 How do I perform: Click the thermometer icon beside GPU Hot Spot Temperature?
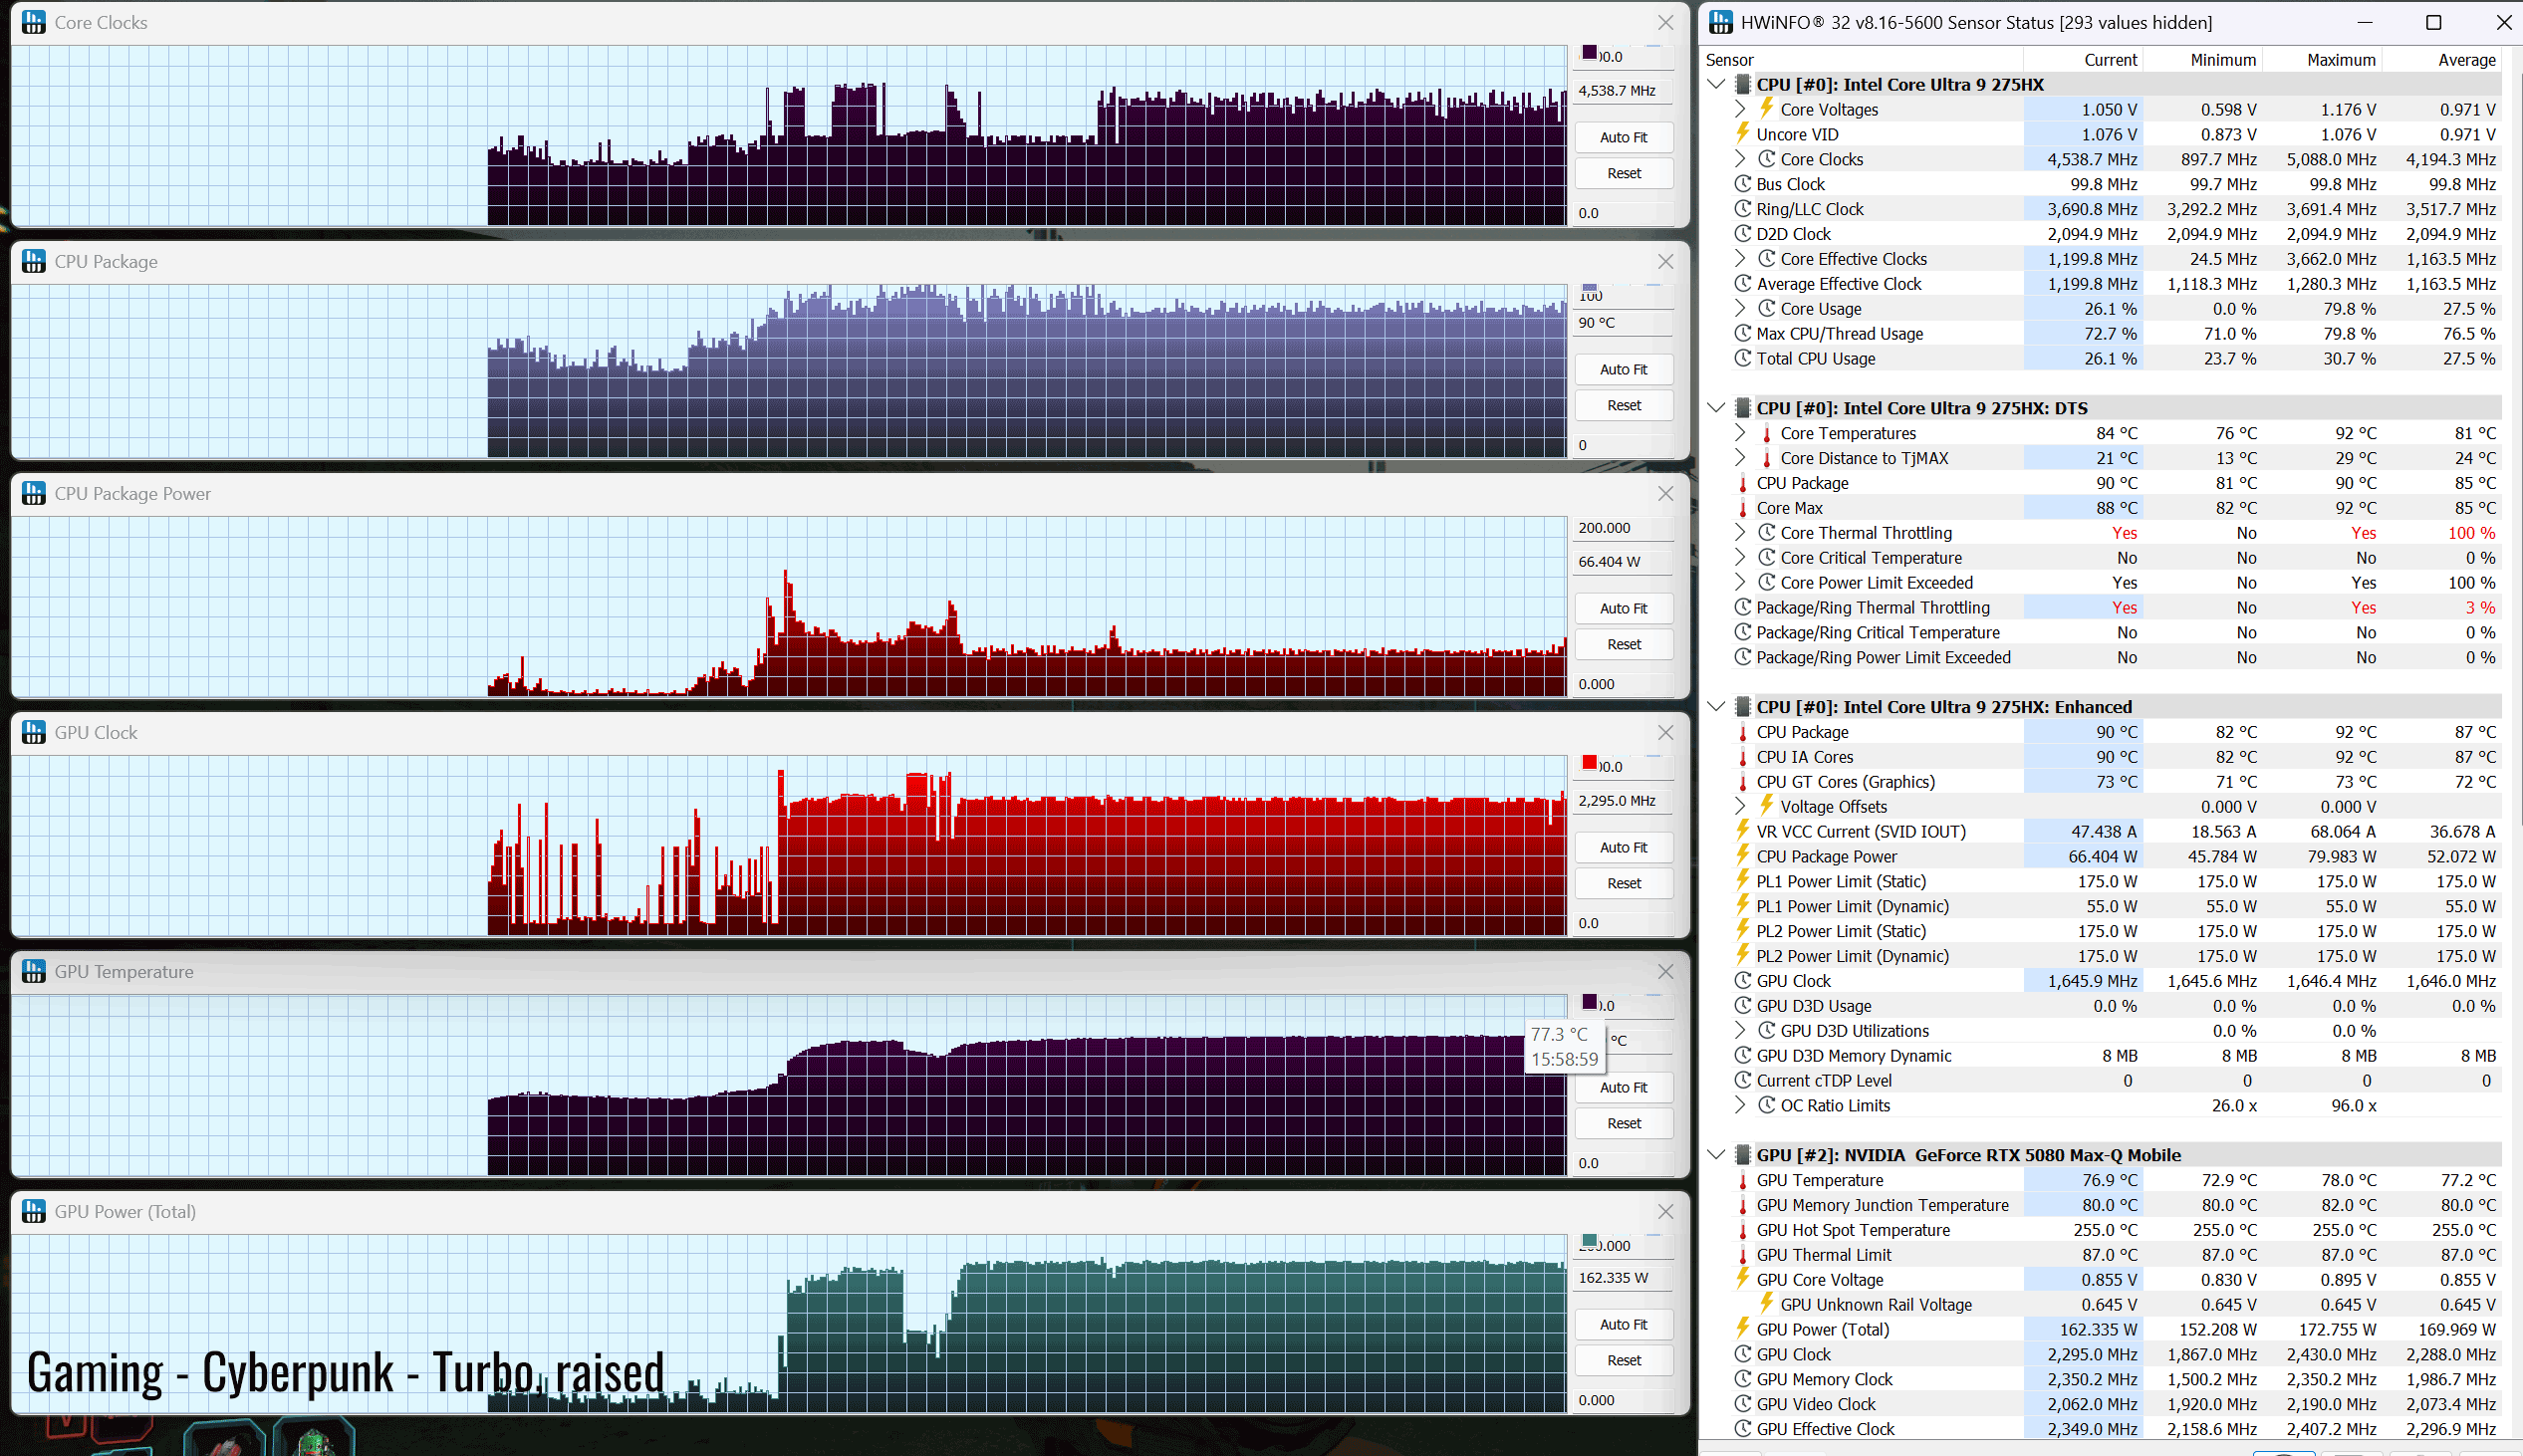coord(1743,1230)
